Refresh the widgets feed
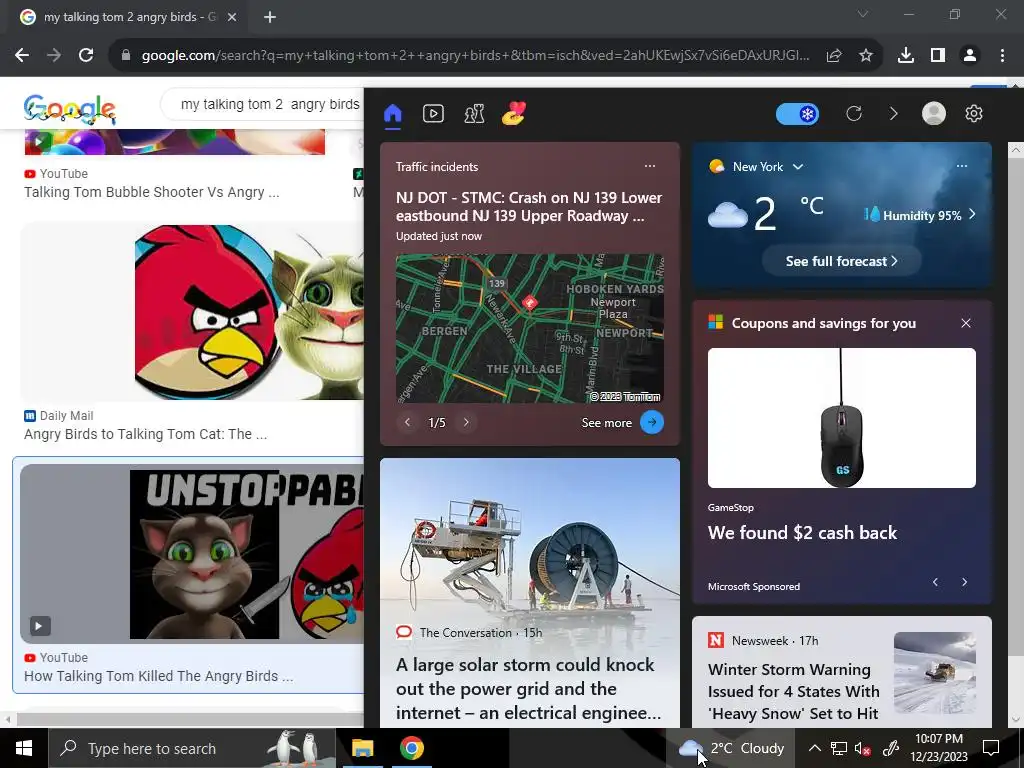 (x=854, y=114)
